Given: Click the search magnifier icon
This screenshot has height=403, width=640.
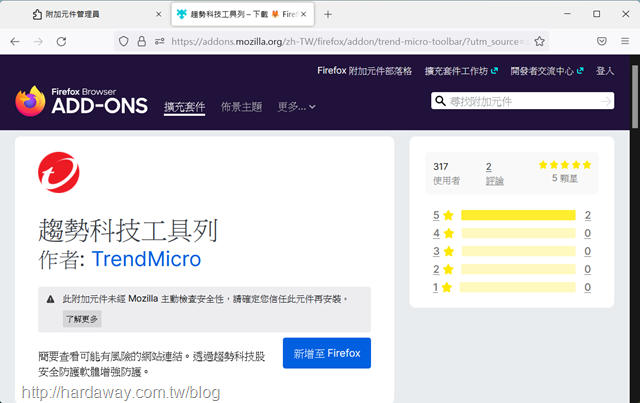Looking at the screenshot, I should [440, 101].
